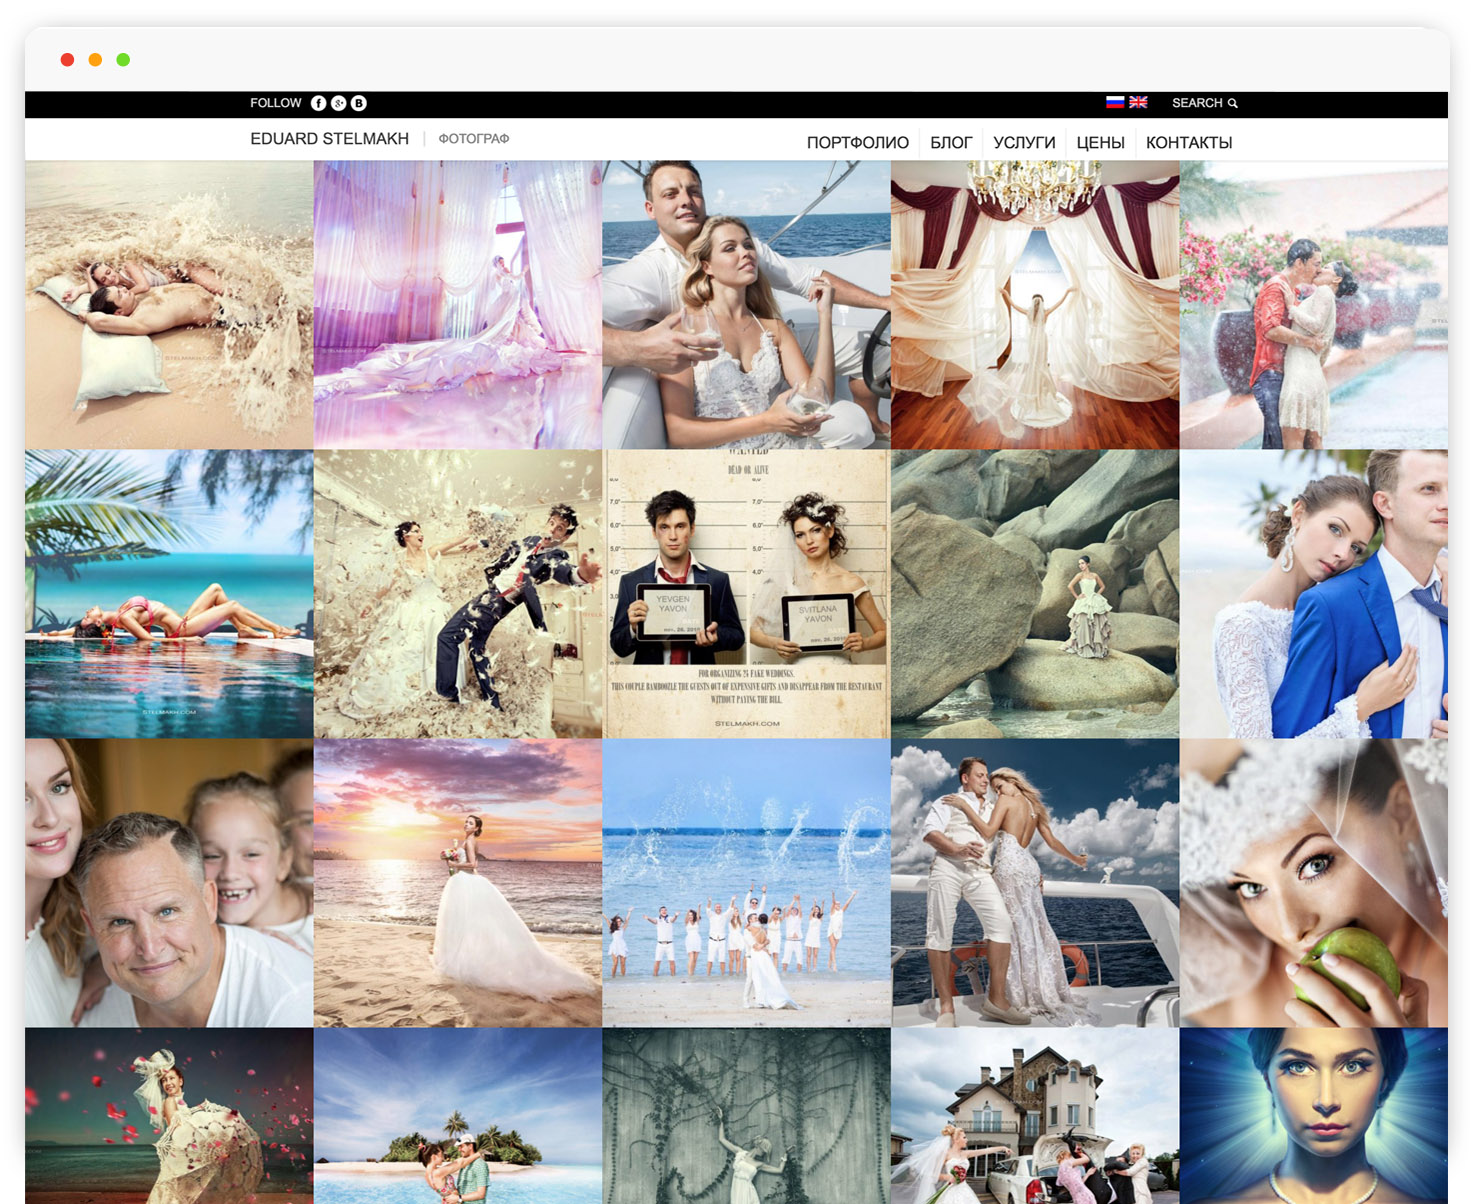Click the FOLLOW label text

pyautogui.click(x=276, y=103)
